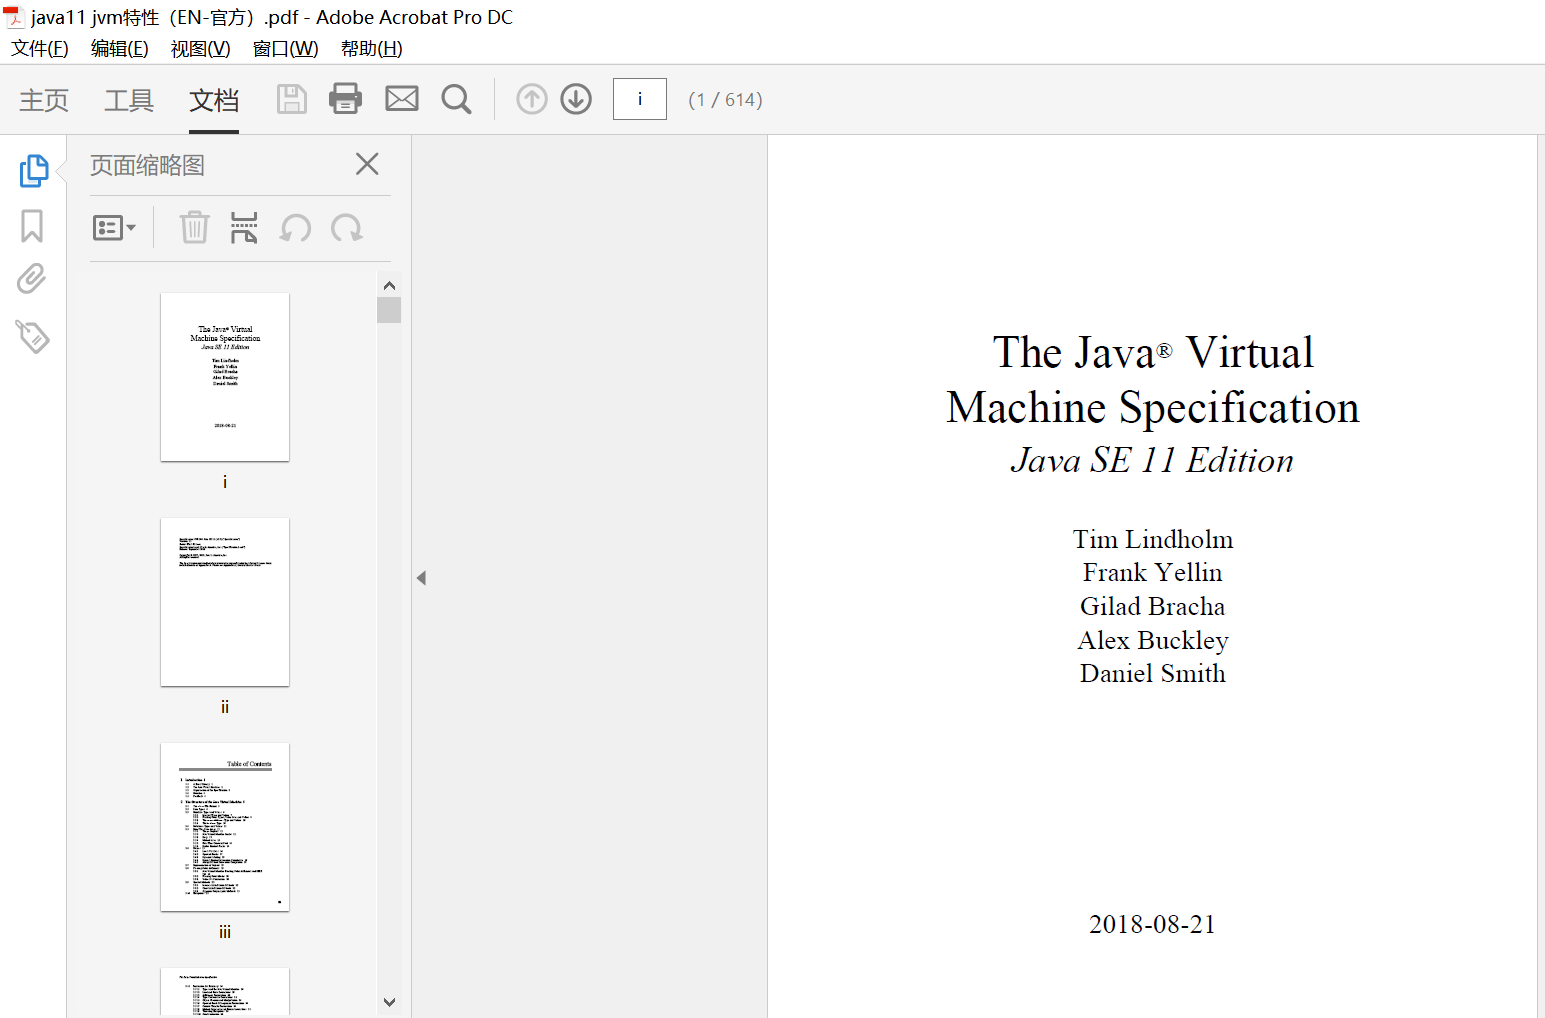Select page ii thumbnail
Image resolution: width=1545 pixels, height=1018 pixels.
[225, 602]
